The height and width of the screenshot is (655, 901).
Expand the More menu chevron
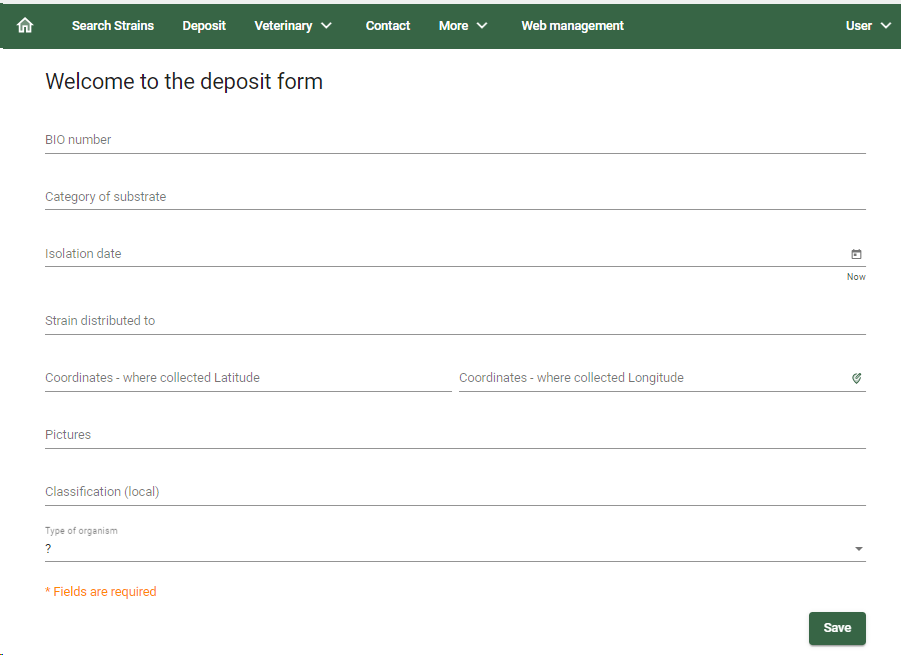click(x=482, y=25)
